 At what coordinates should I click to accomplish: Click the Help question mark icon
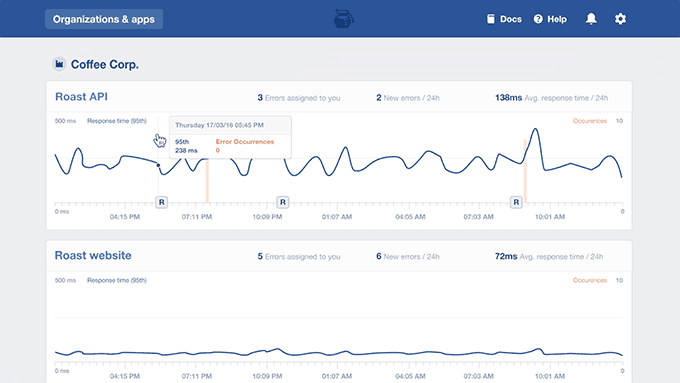[x=538, y=19]
